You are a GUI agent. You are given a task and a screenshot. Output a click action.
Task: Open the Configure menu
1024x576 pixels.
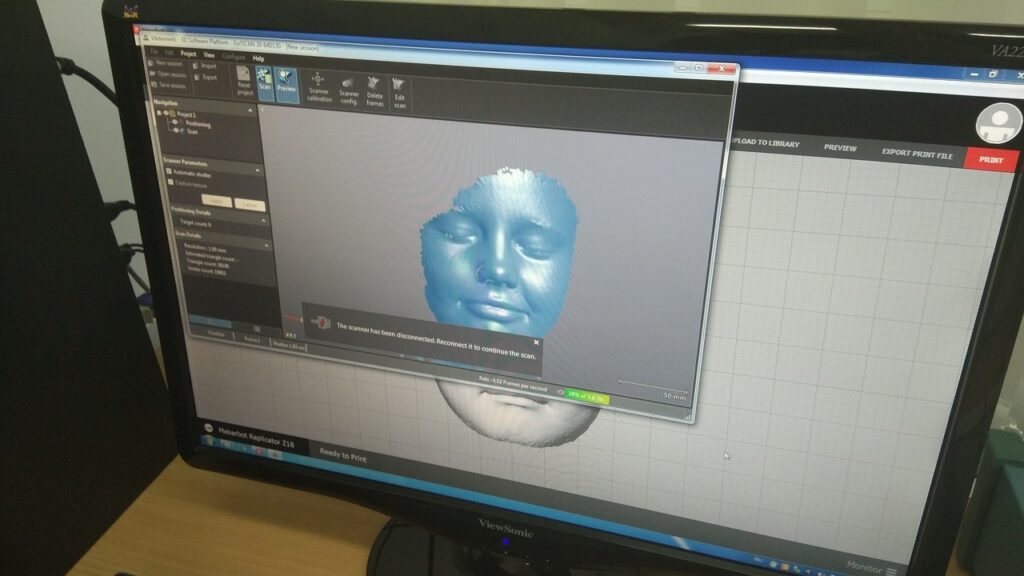(233, 56)
